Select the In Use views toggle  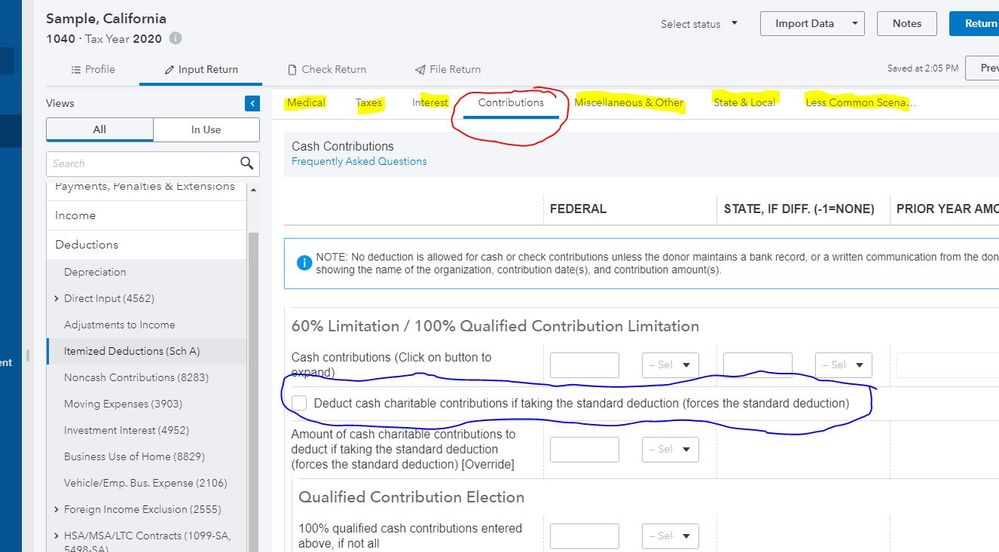coord(206,130)
